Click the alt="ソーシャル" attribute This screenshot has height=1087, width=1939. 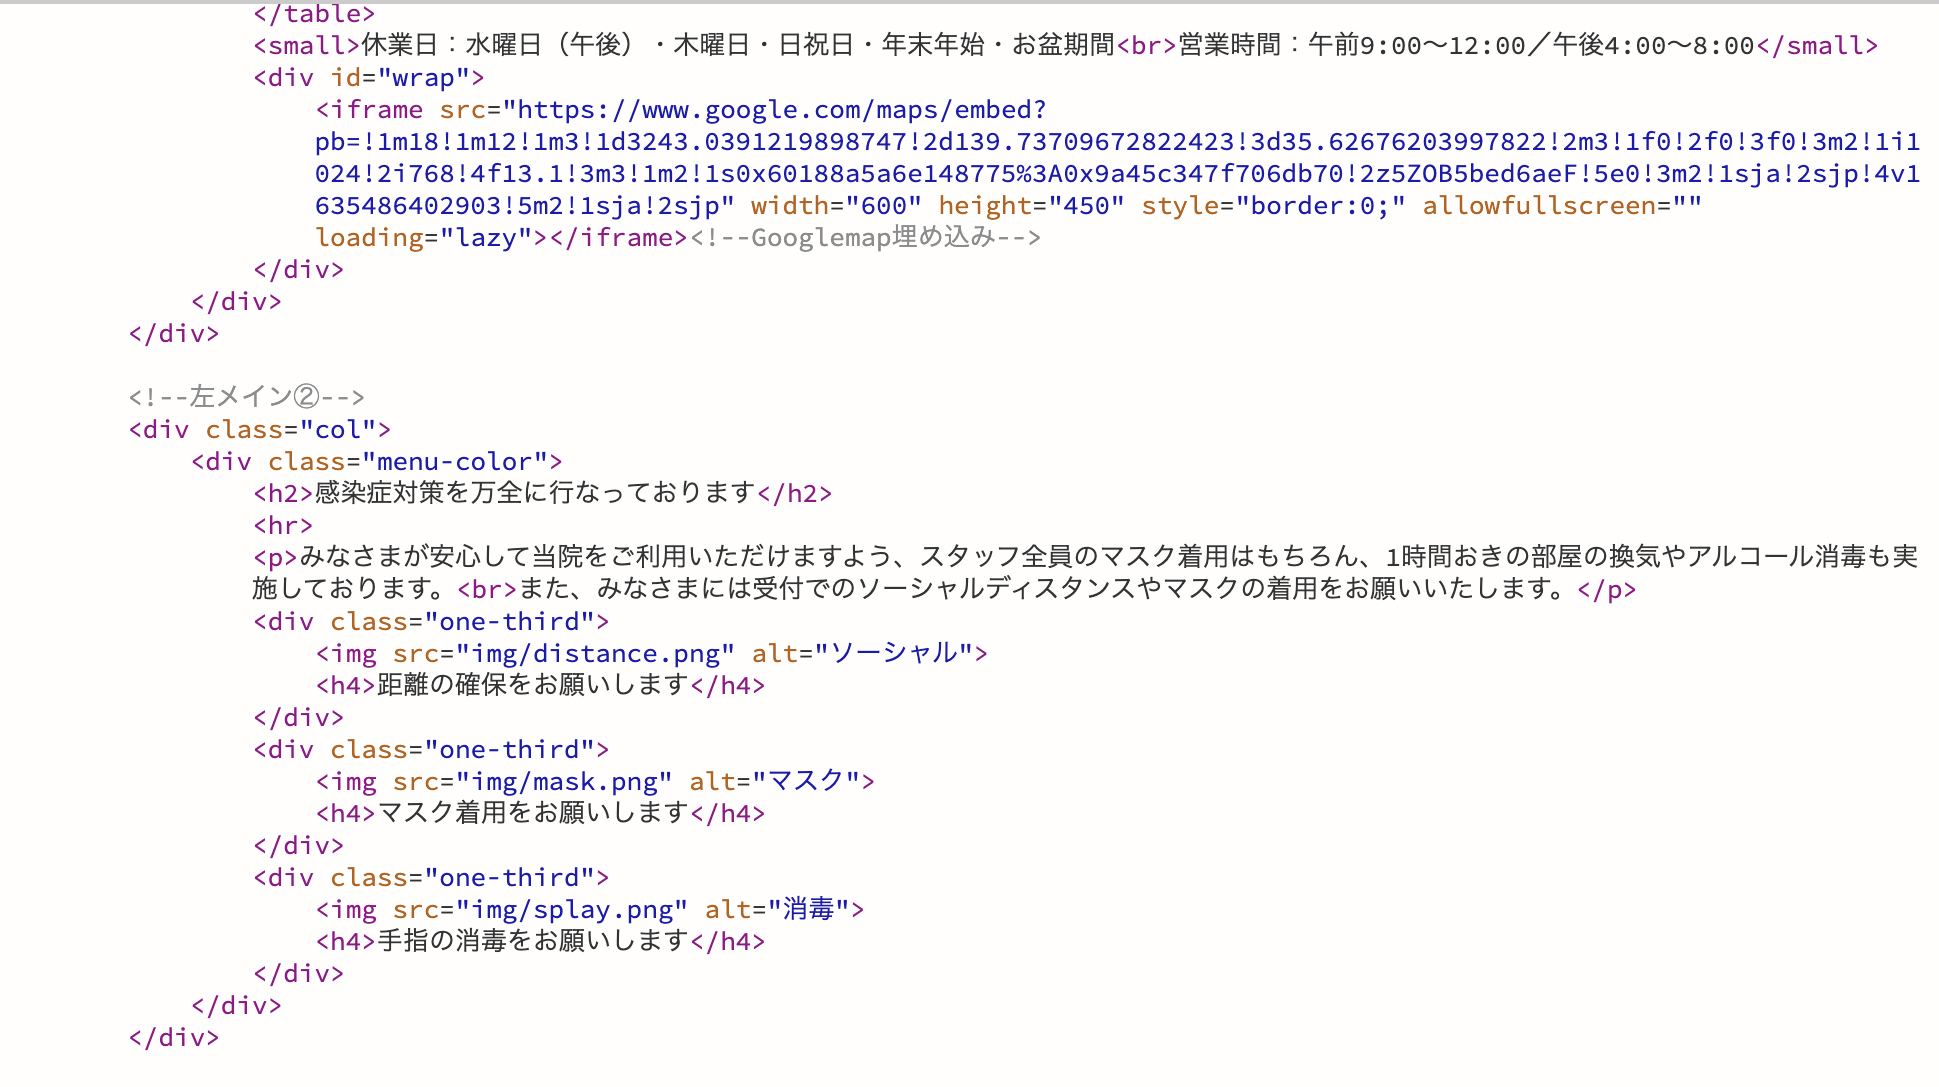[863, 654]
